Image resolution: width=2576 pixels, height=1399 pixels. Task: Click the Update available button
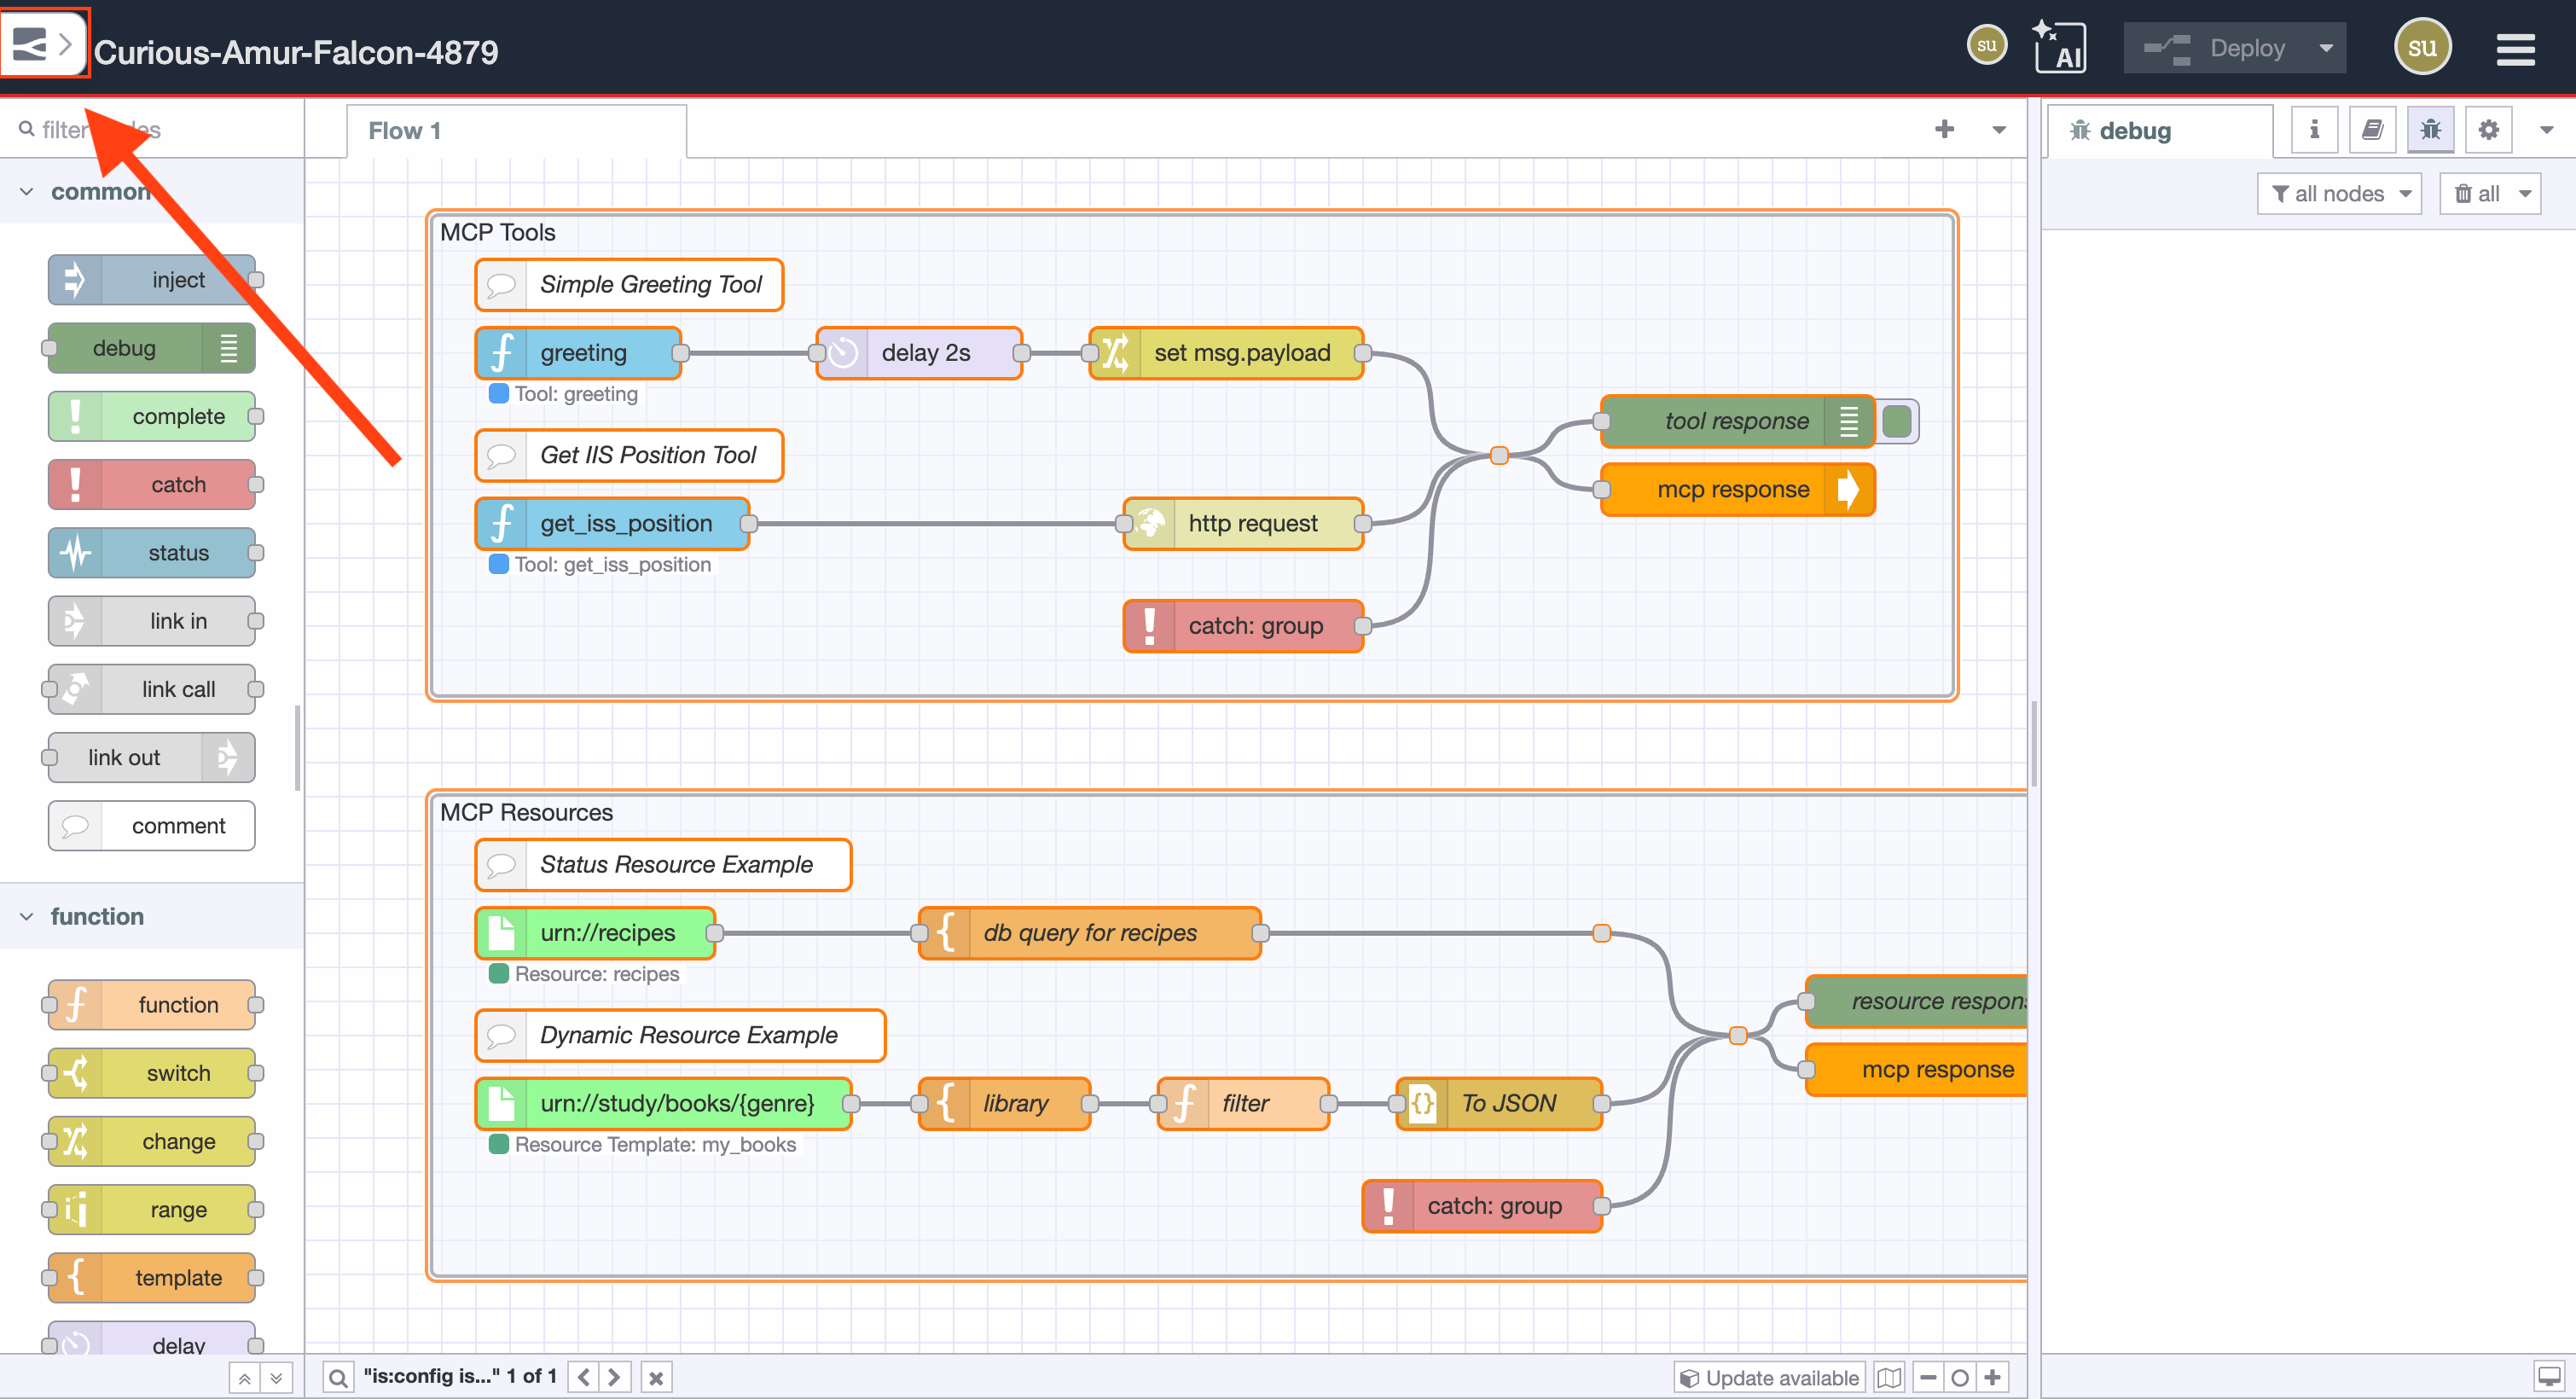(x=1769, y=1377)
